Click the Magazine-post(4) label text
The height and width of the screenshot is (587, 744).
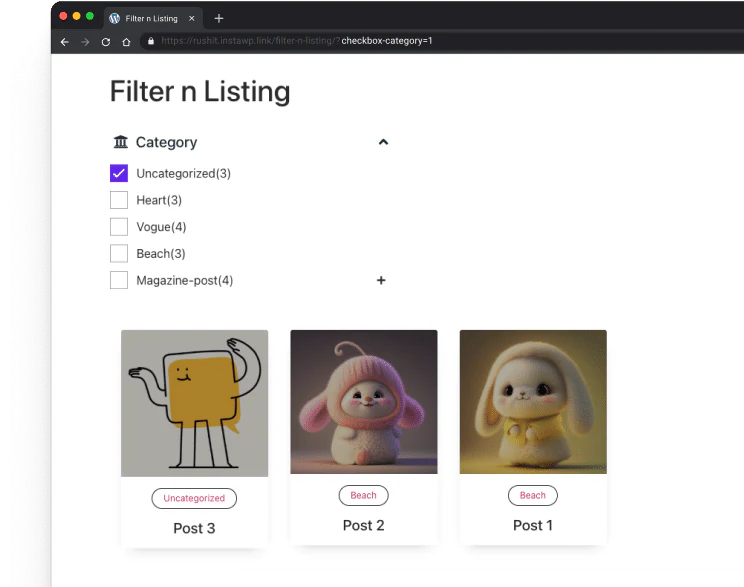click(185, 280)
